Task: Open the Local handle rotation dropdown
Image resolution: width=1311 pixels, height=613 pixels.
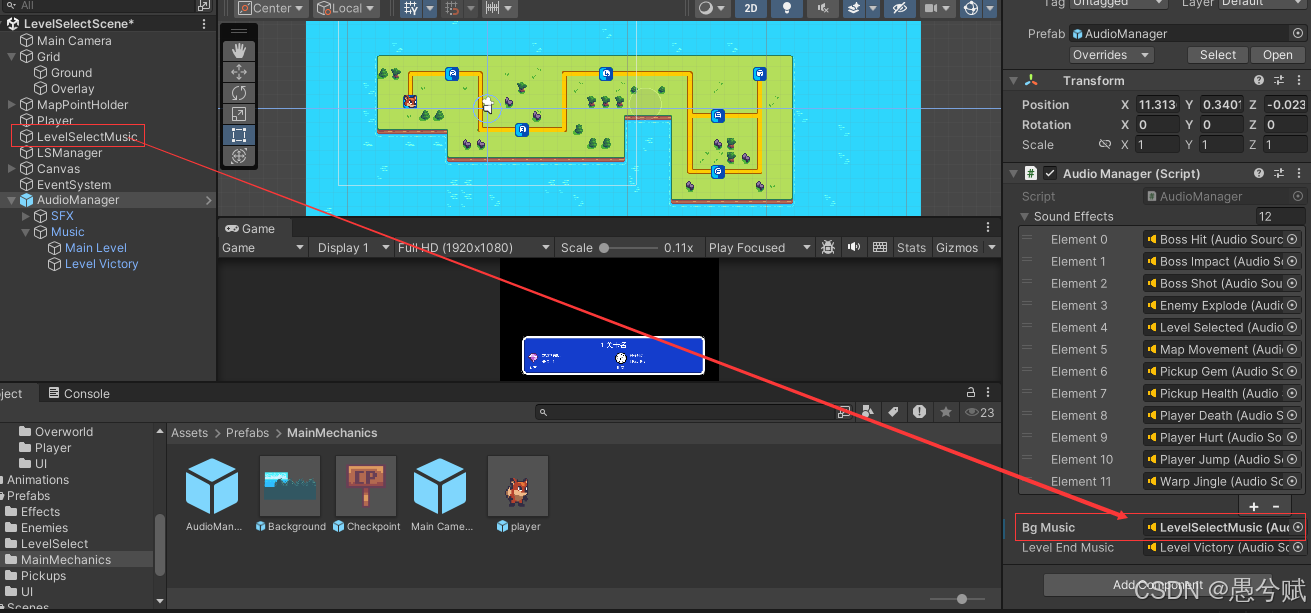Action: point(346,8)
